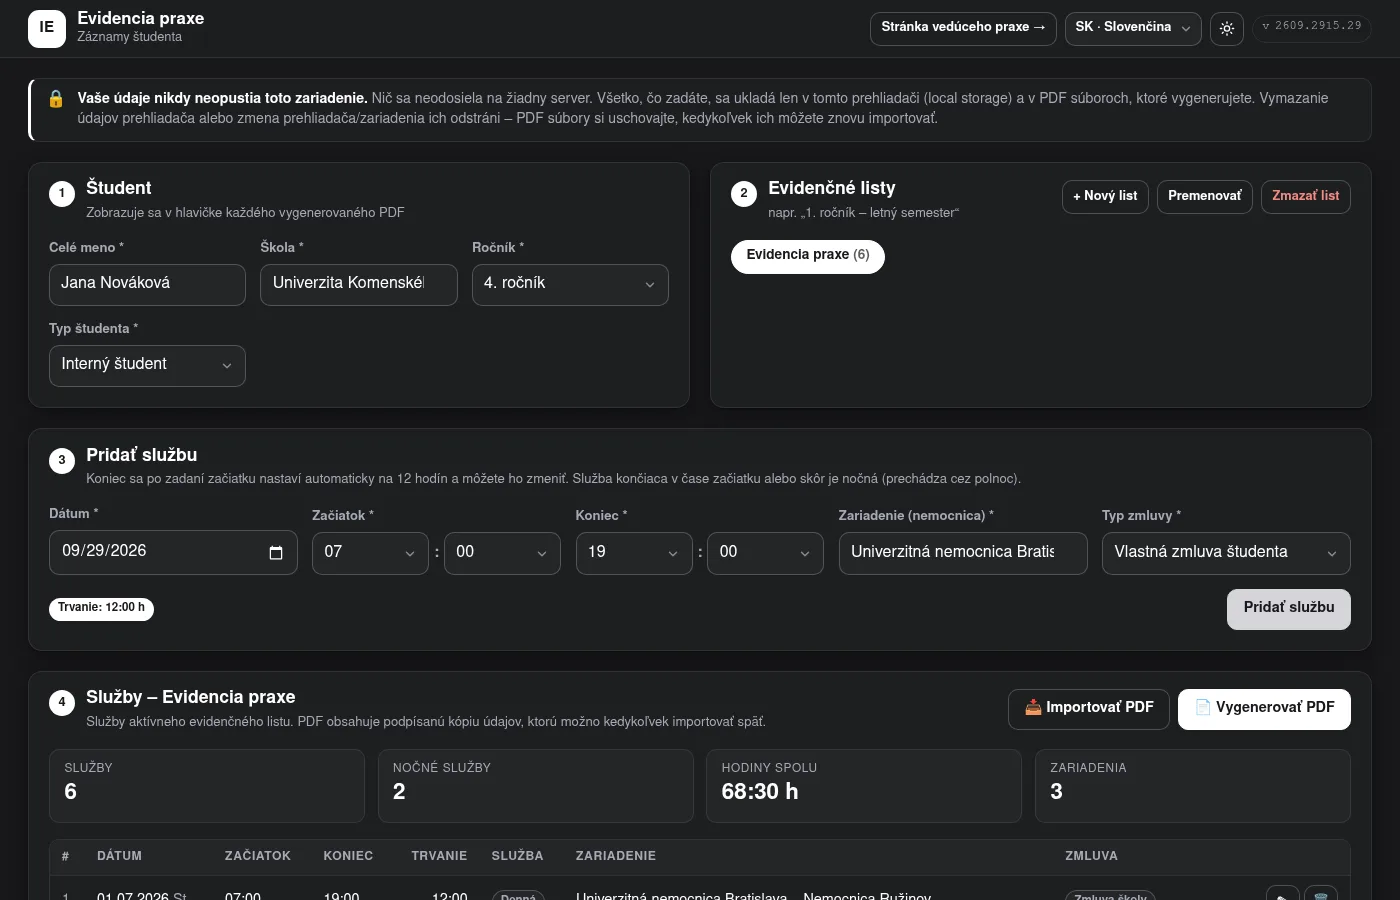This screenshot has width=1400, height=900.
Task: Click into the Škola input field
Action: [358, 284]
